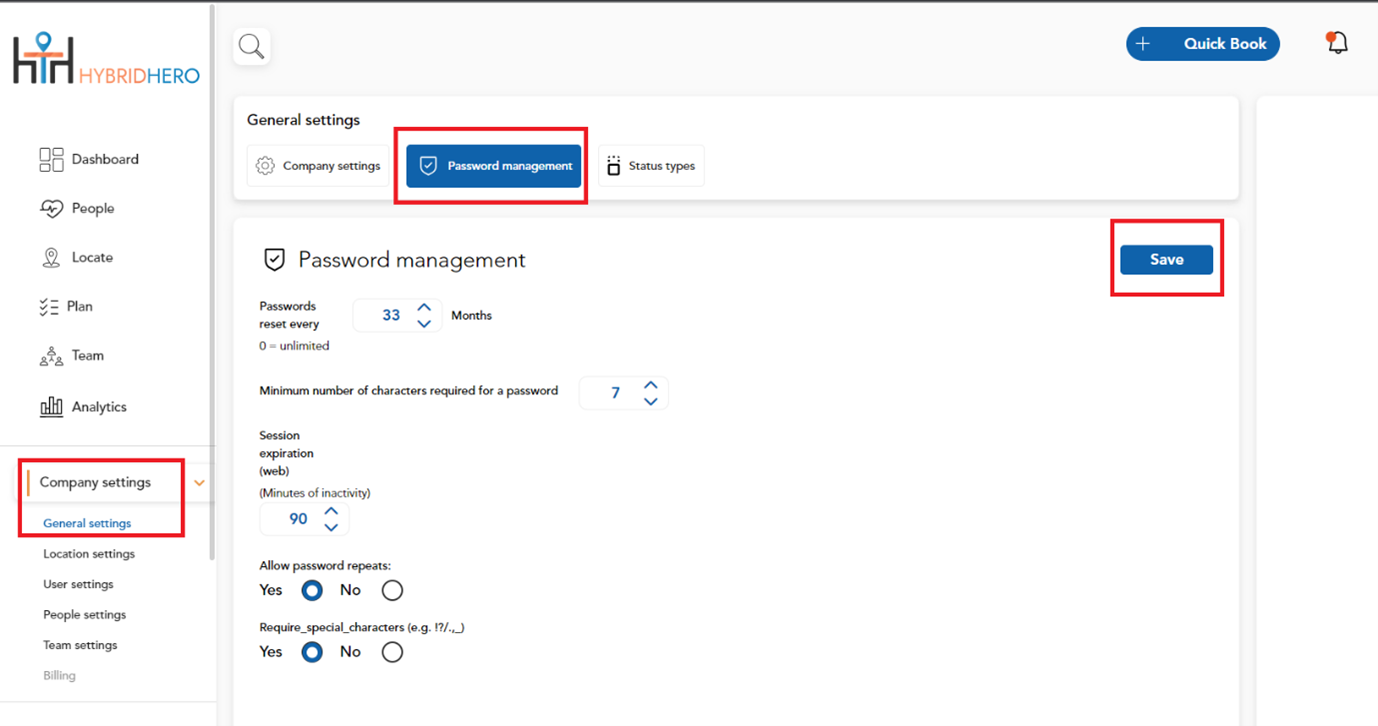Screen dimensions: 1378x726
Task: Open notifications bell icon
Action: pyautogui.click(x=1337, y=43)
